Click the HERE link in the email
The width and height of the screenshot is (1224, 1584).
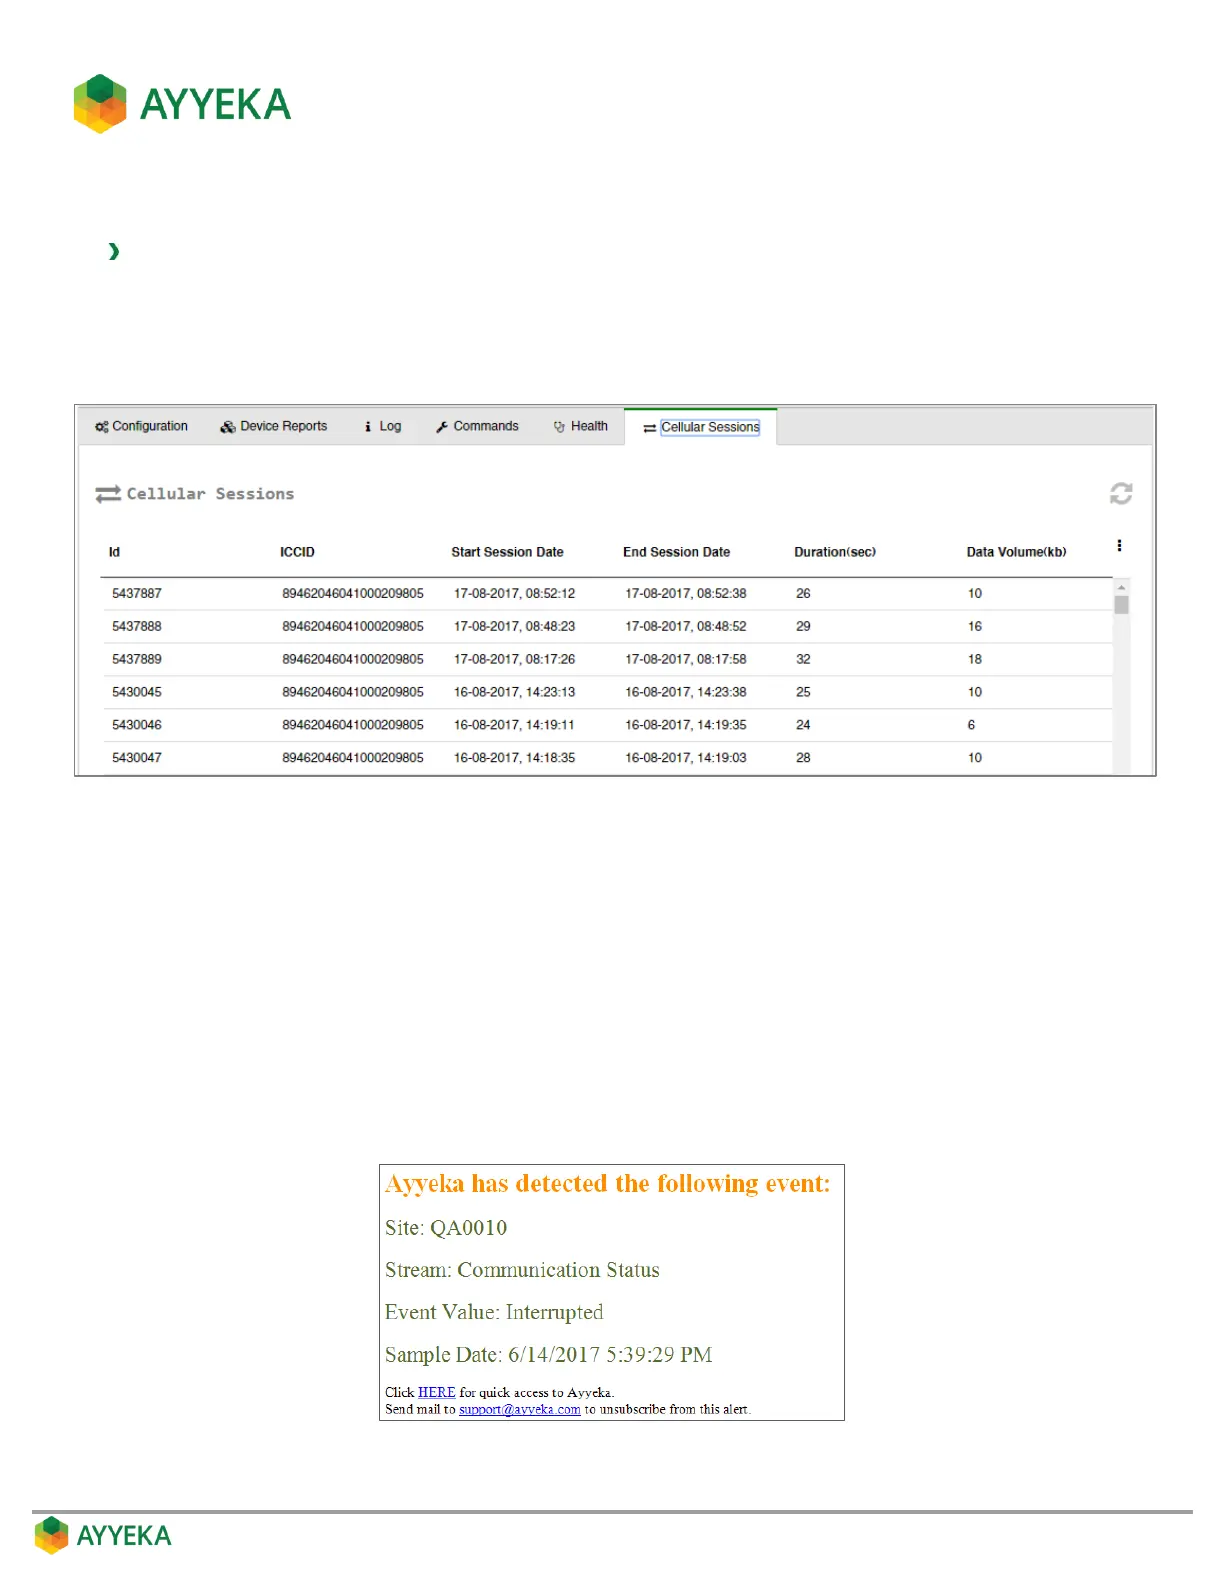[436, 1392]
